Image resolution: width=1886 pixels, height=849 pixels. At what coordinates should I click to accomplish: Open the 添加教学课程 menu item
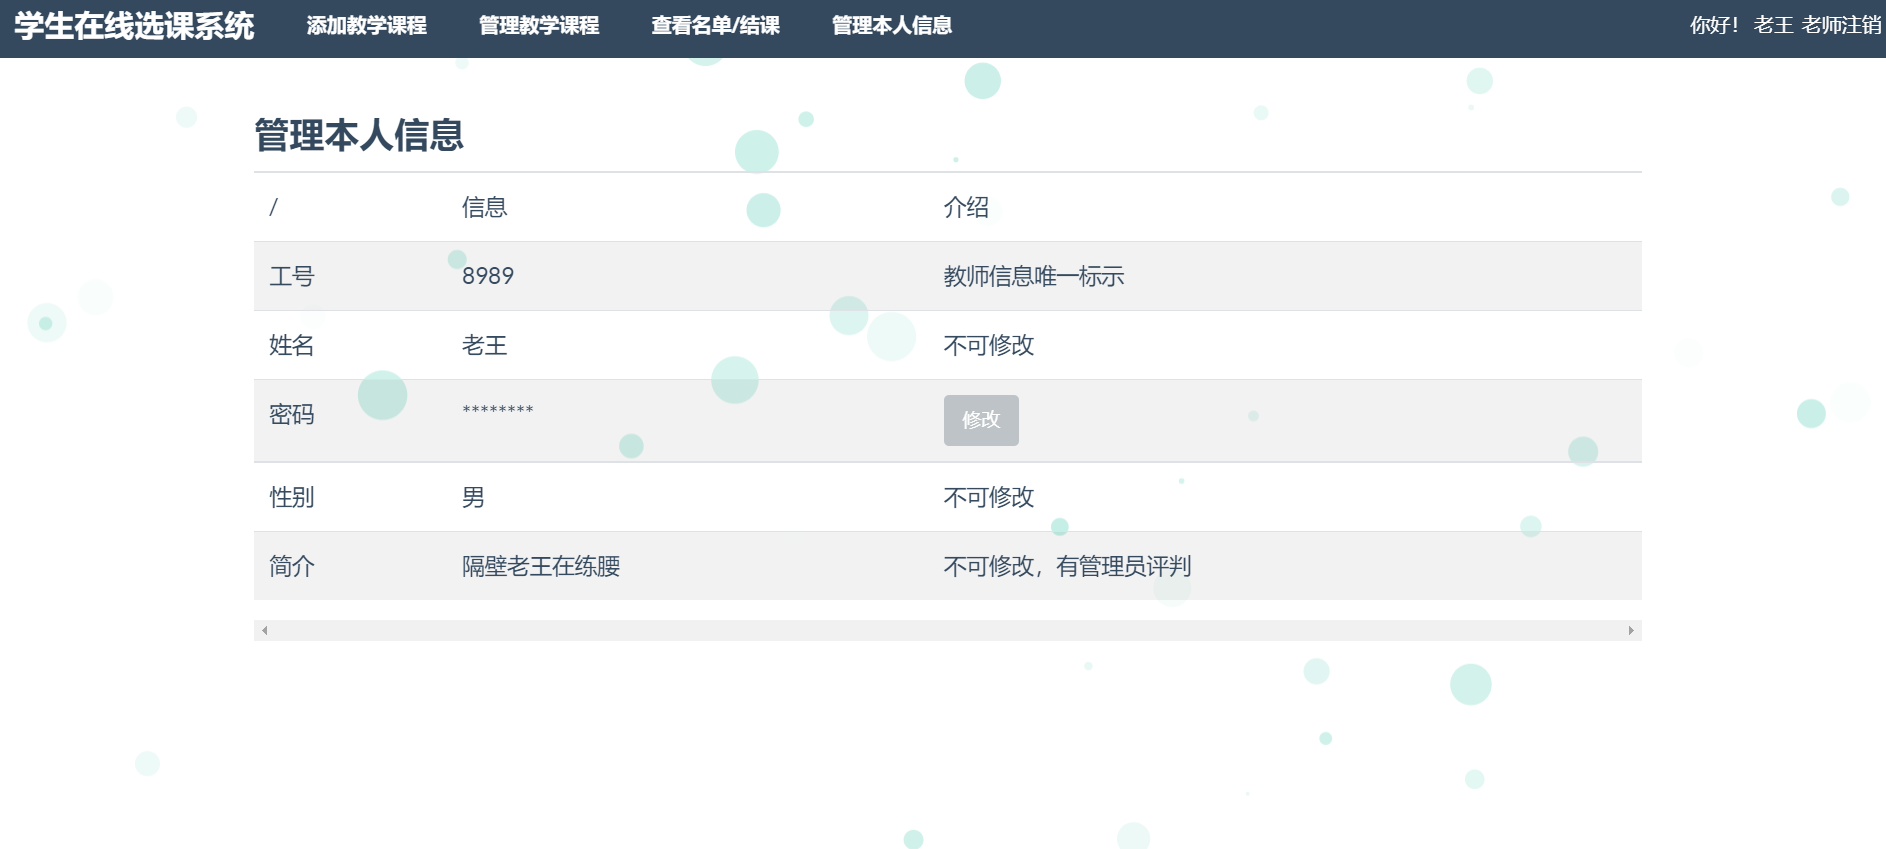coord(366,26)
